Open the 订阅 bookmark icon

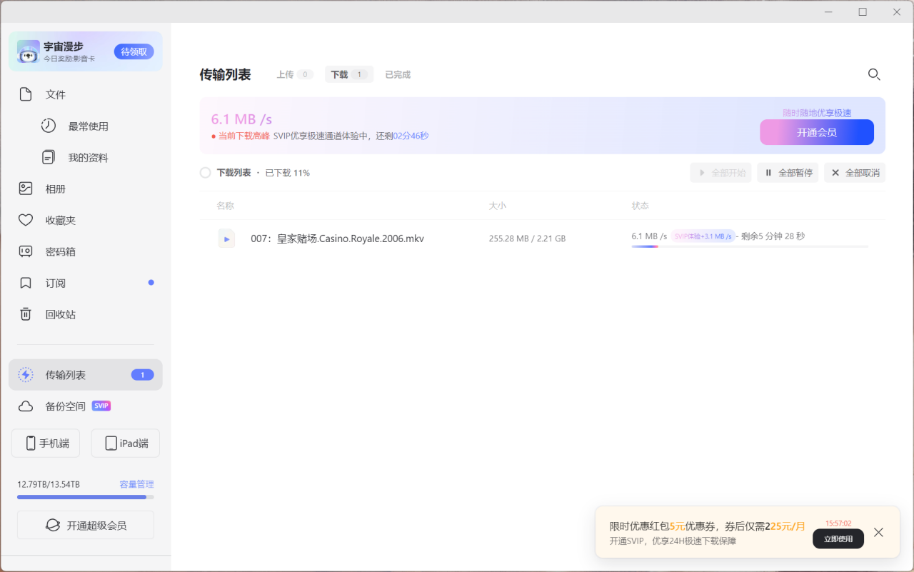click(25, 283)
